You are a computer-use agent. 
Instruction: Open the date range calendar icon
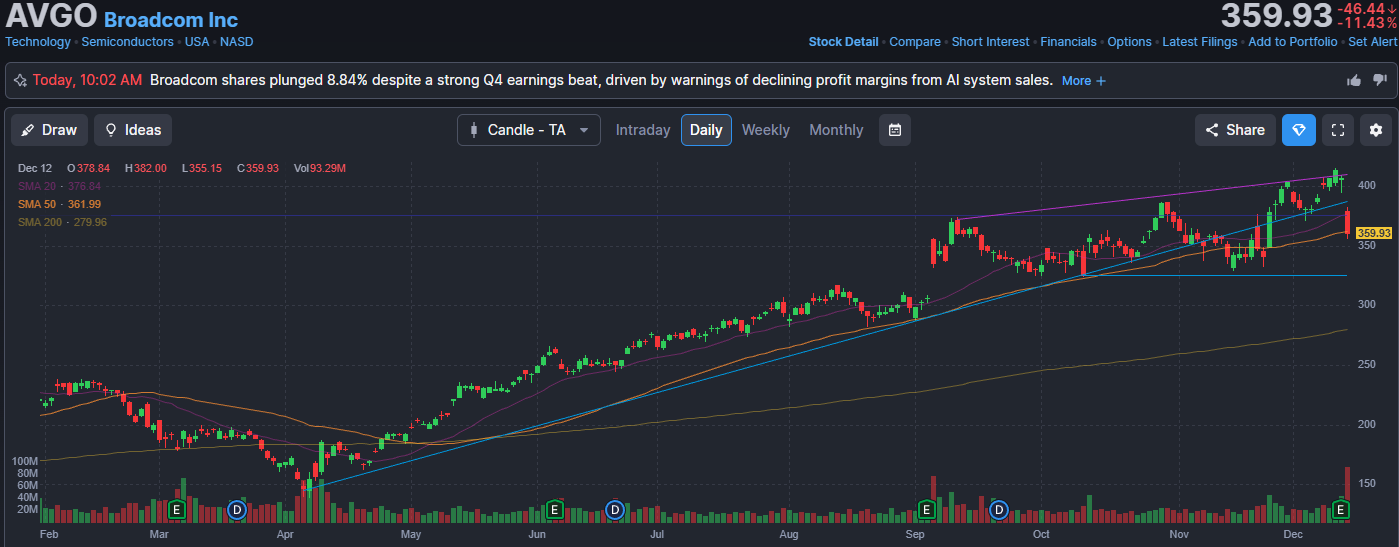pos(895,130)
